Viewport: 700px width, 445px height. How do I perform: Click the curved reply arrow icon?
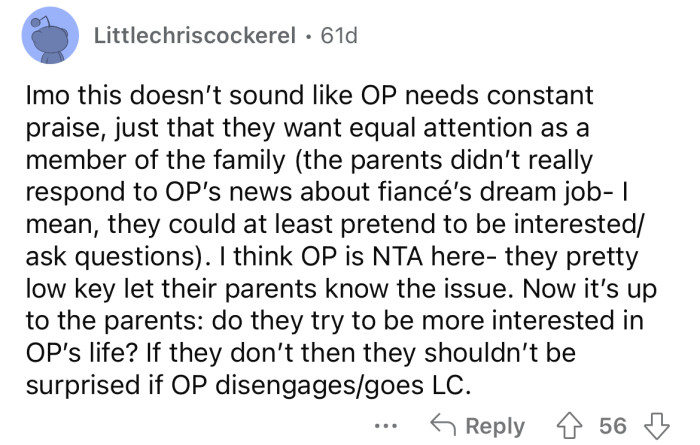443,425
